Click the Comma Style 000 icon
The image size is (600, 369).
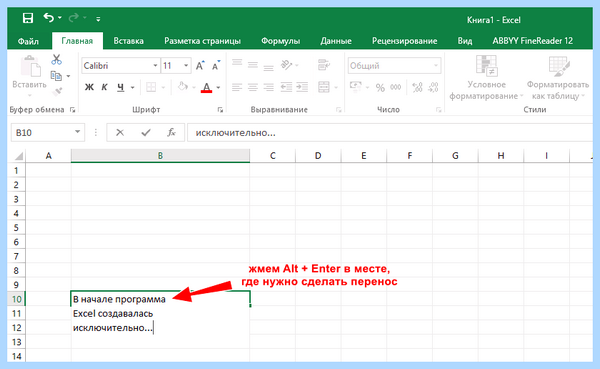pos(396,87)
